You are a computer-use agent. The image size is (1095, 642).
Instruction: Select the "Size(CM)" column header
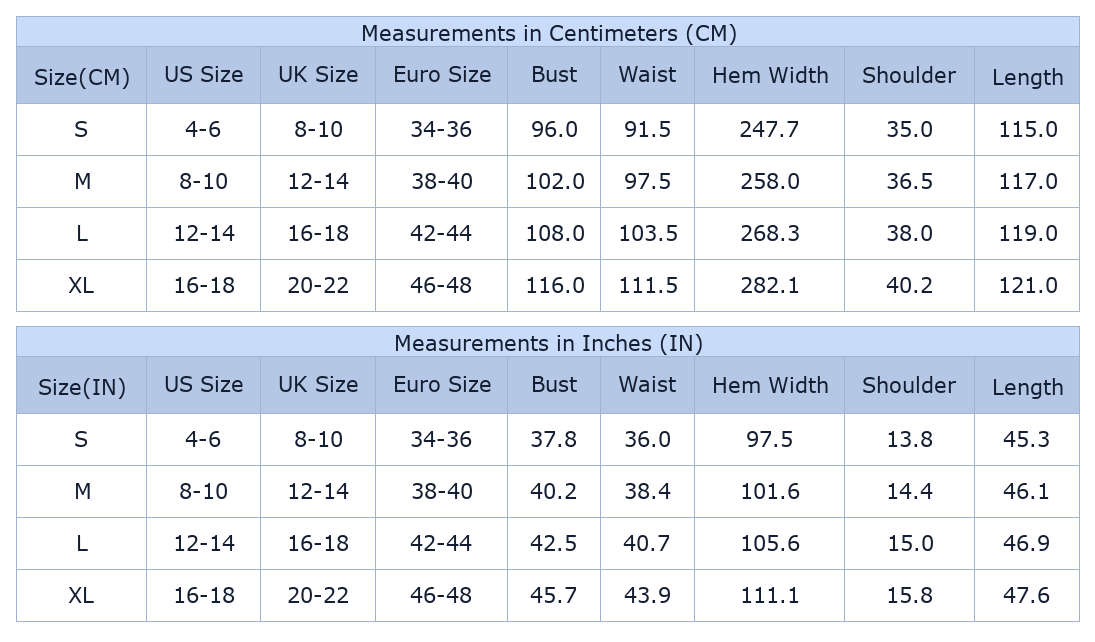click(82, 77)
